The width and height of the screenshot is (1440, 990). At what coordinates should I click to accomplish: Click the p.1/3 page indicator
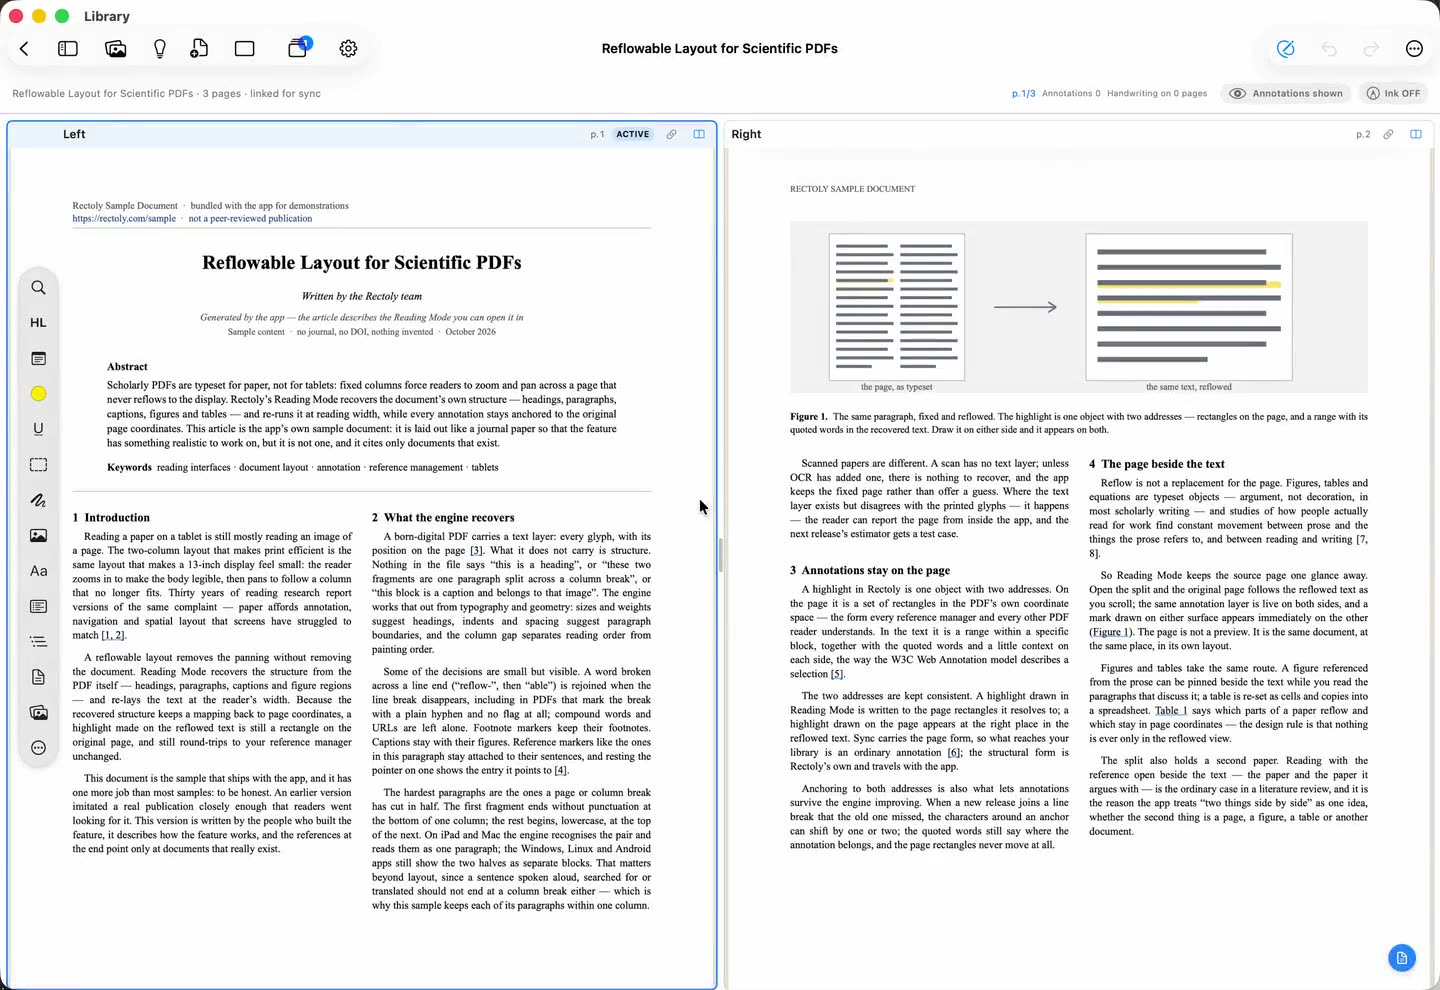tap(1023, 93)
